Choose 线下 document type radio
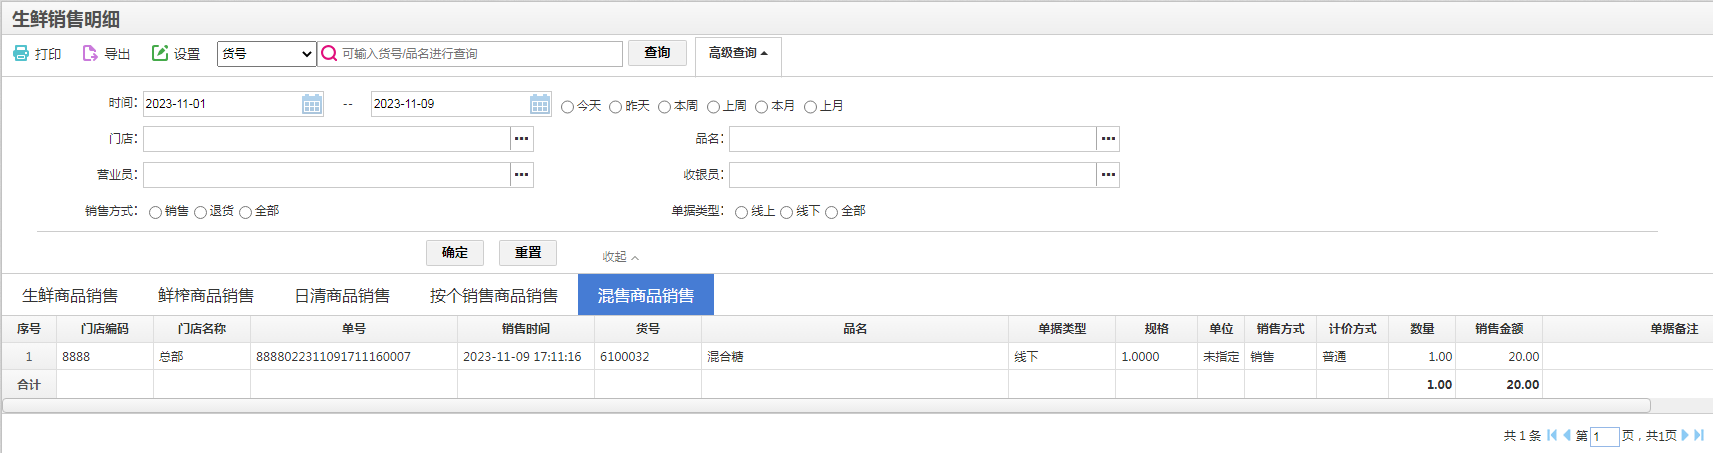This screenshot has width=1713, height=453. [786, 212]
